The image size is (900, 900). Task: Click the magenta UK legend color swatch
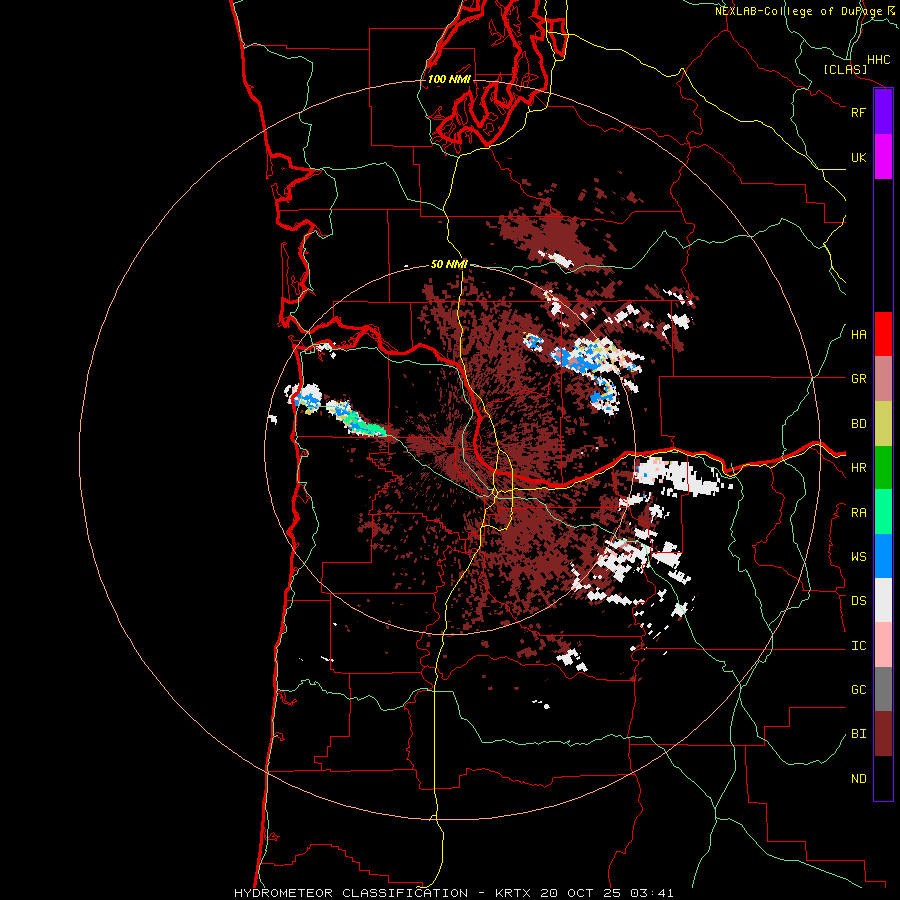pos(883,157)
